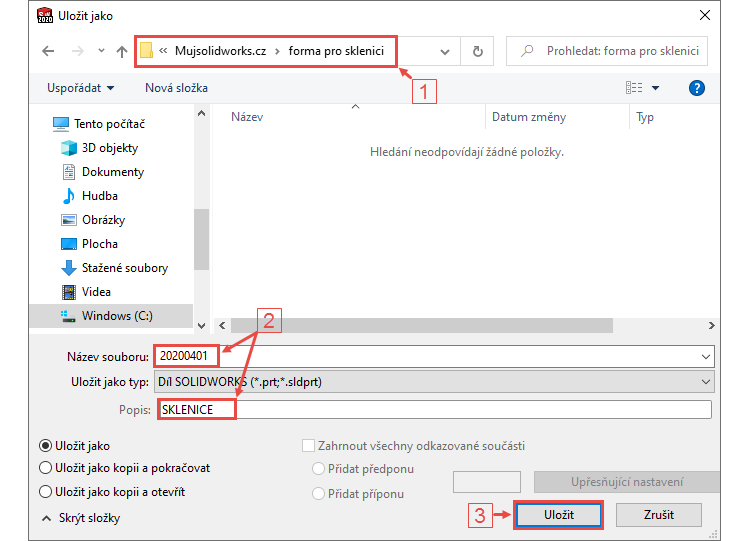Click the Dokumenty page icon

point(69,172)
